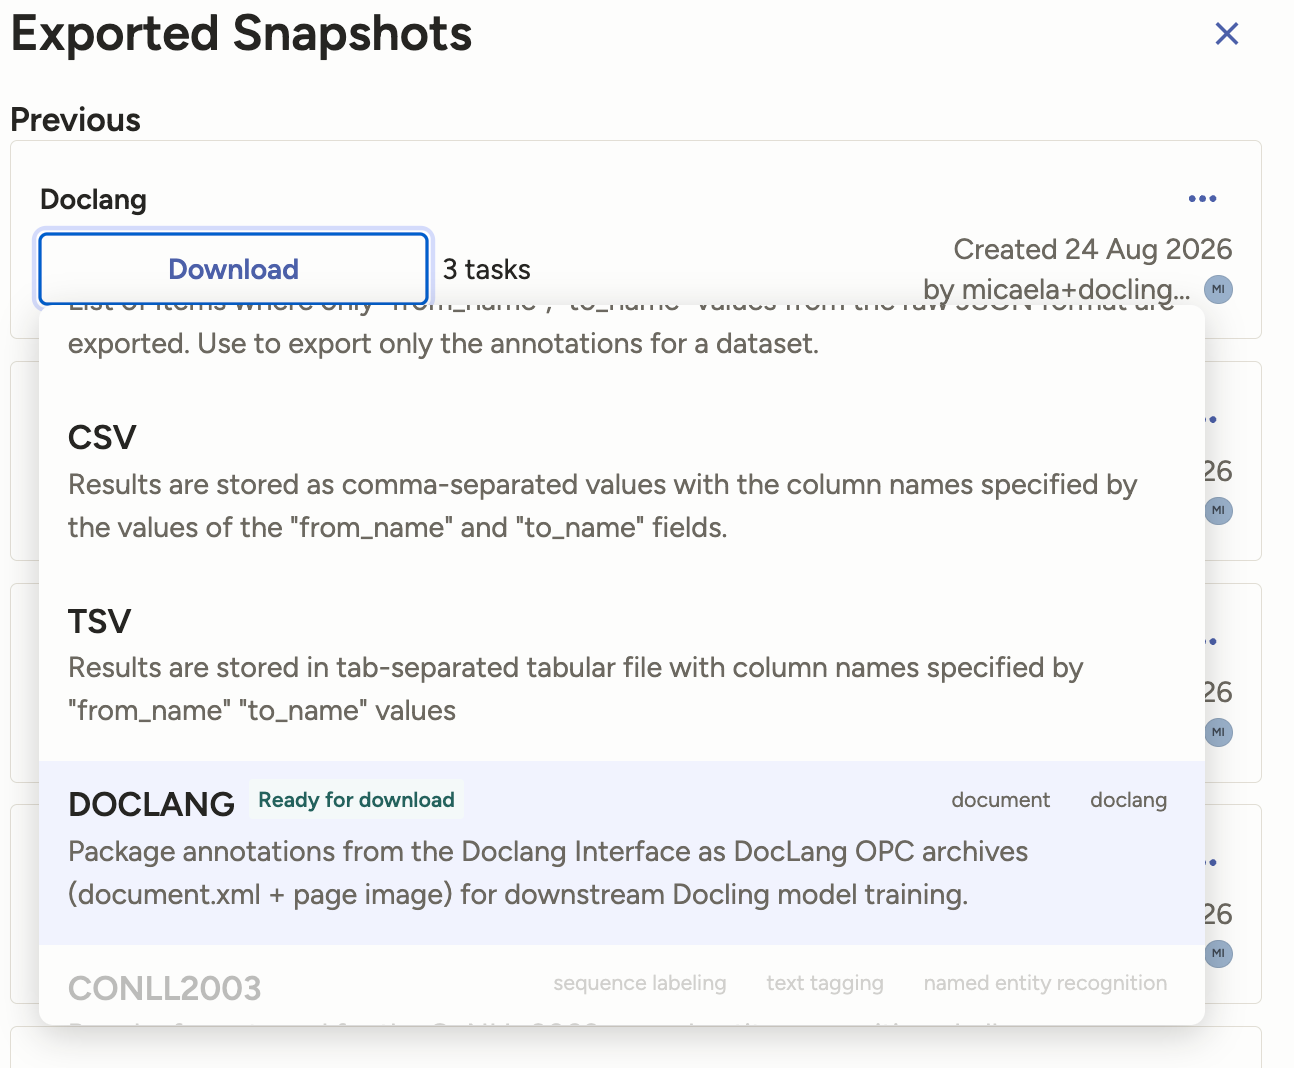Open the Download format dropdown
Image resolution: width=1294 pixels, height=1068 pixels.
[233, 269]
